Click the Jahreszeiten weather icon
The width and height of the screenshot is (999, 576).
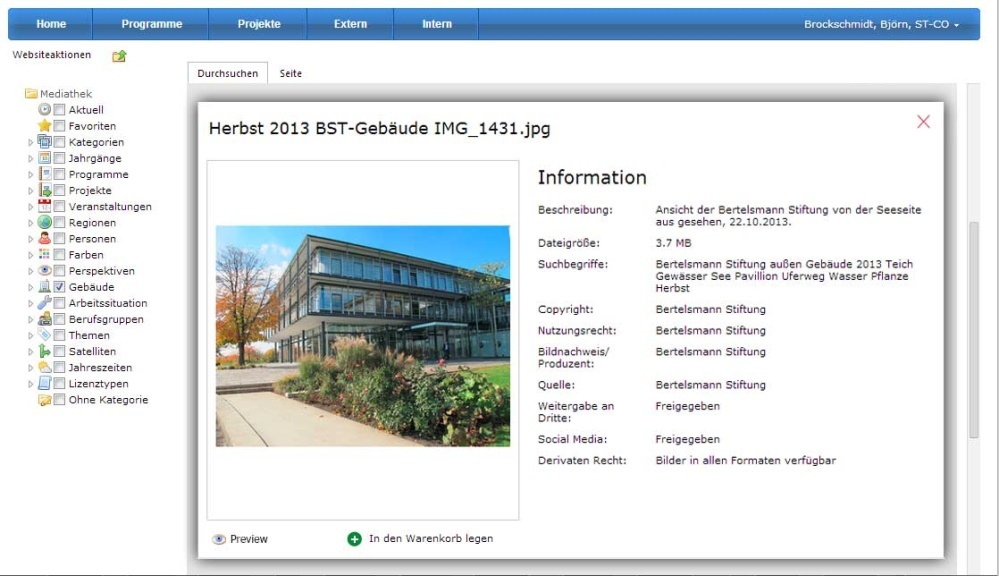[x=45, y=367]
